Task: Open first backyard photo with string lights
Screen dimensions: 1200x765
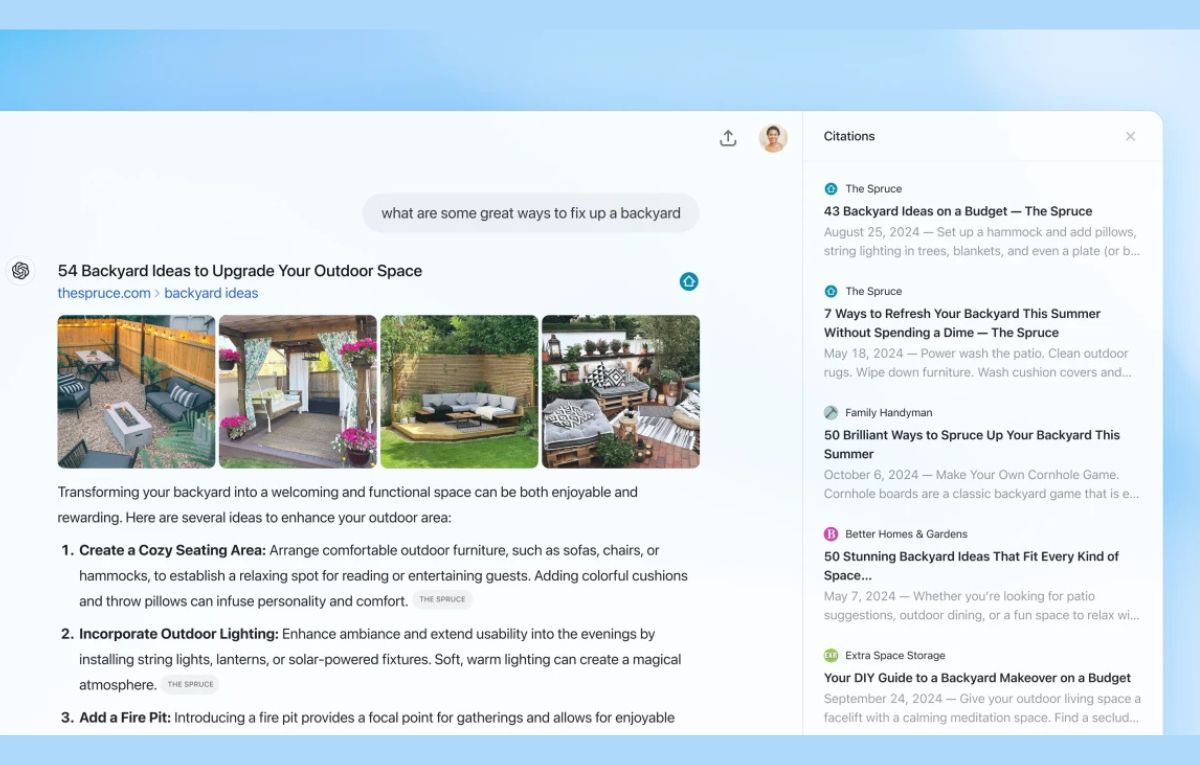Action: pos(136,392)
